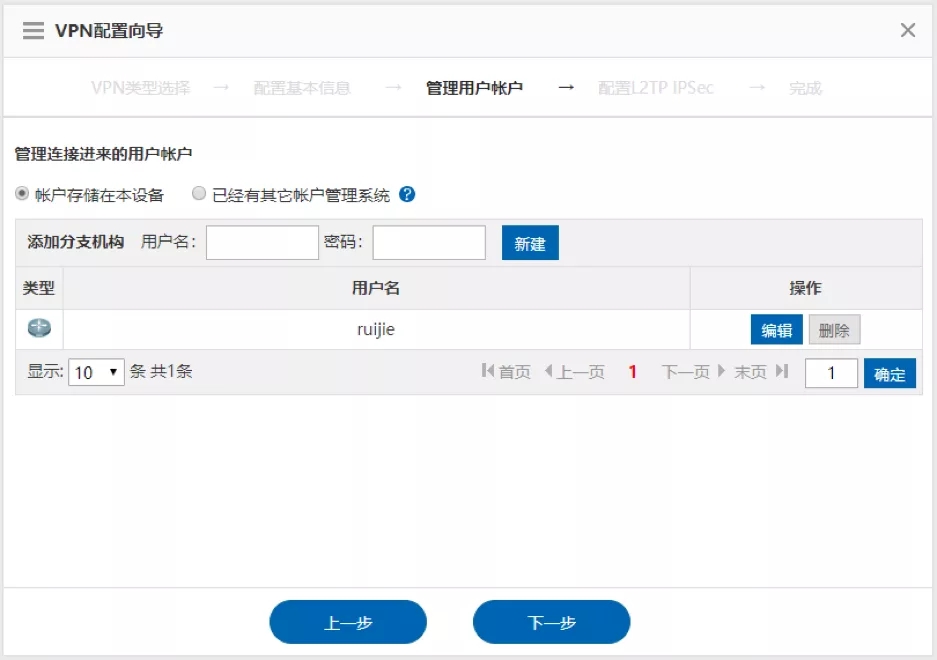Click the 首页 first page link

507,372
